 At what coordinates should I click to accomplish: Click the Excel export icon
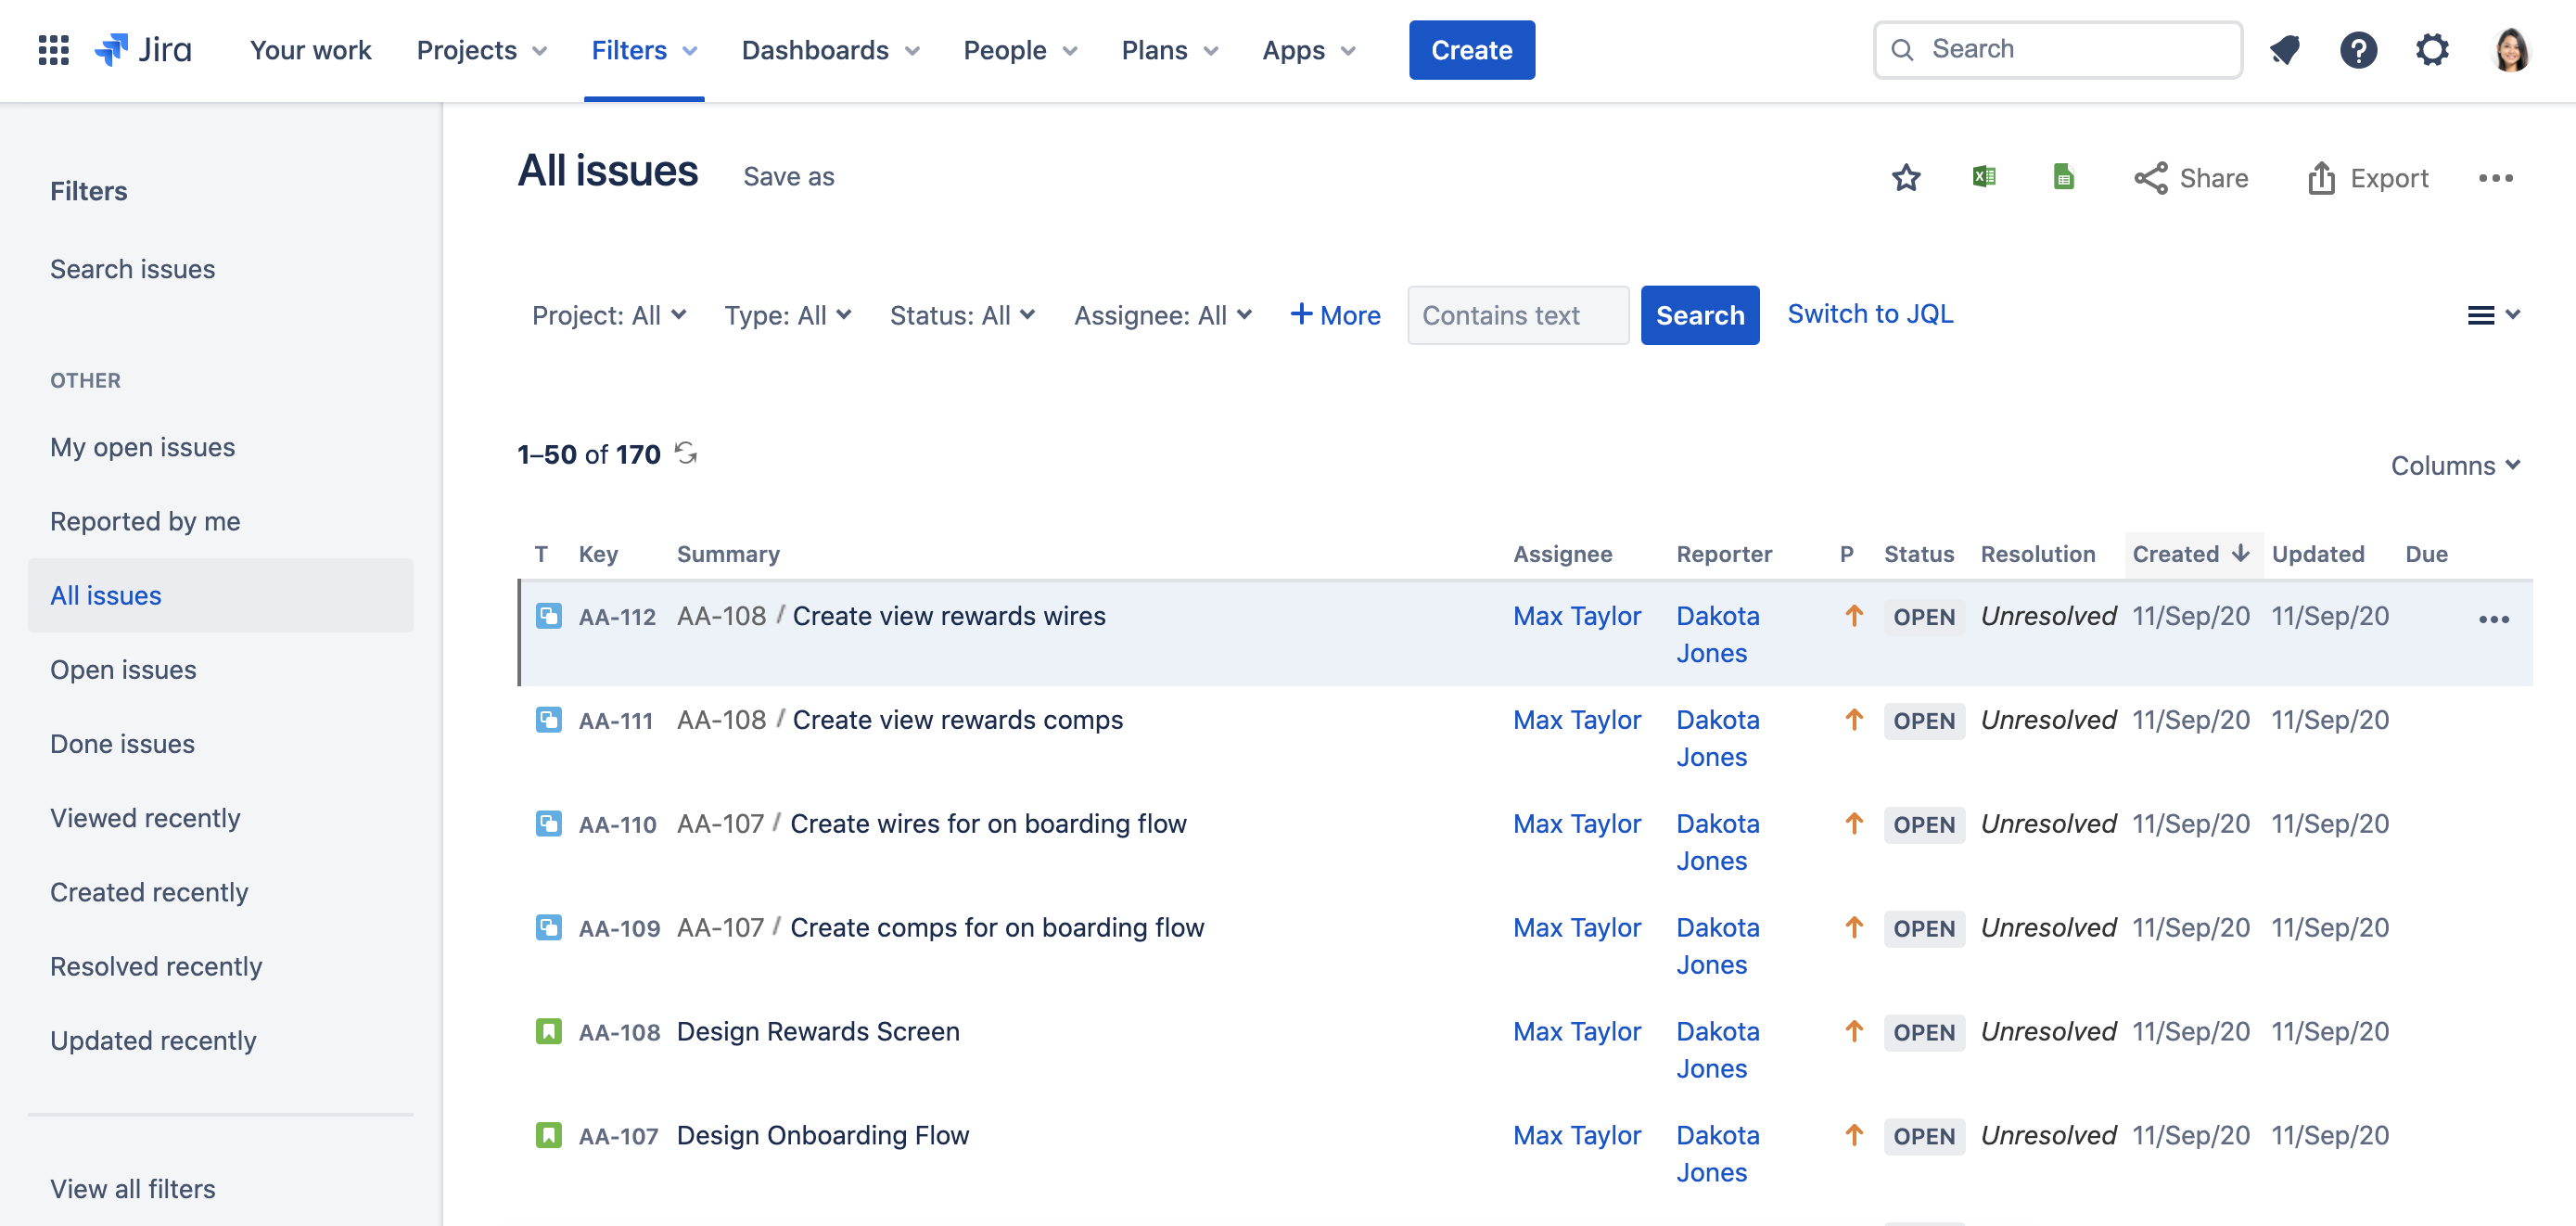click(x=1984, y=177)
